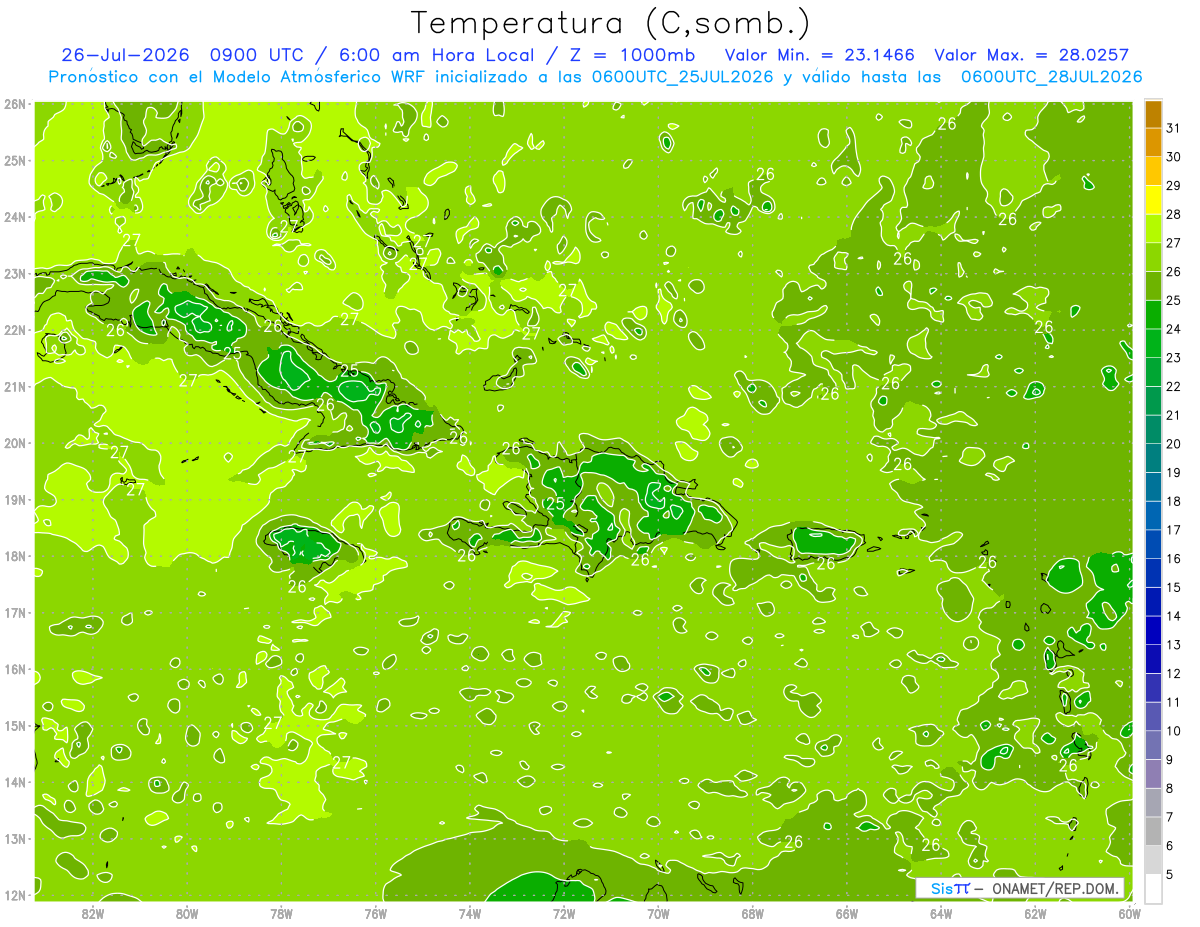Click latitude axis label '24N'
1200x927 pixels.
[14, 217]
